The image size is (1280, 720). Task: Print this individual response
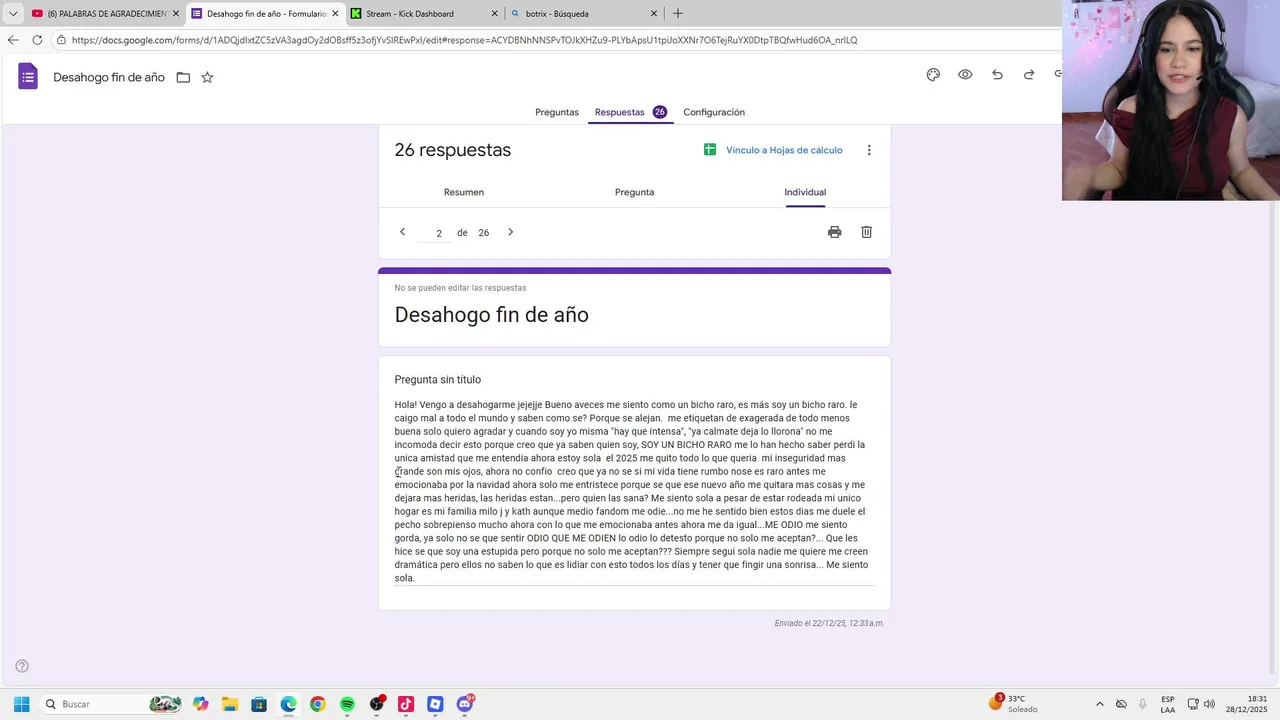click(835, 232)
